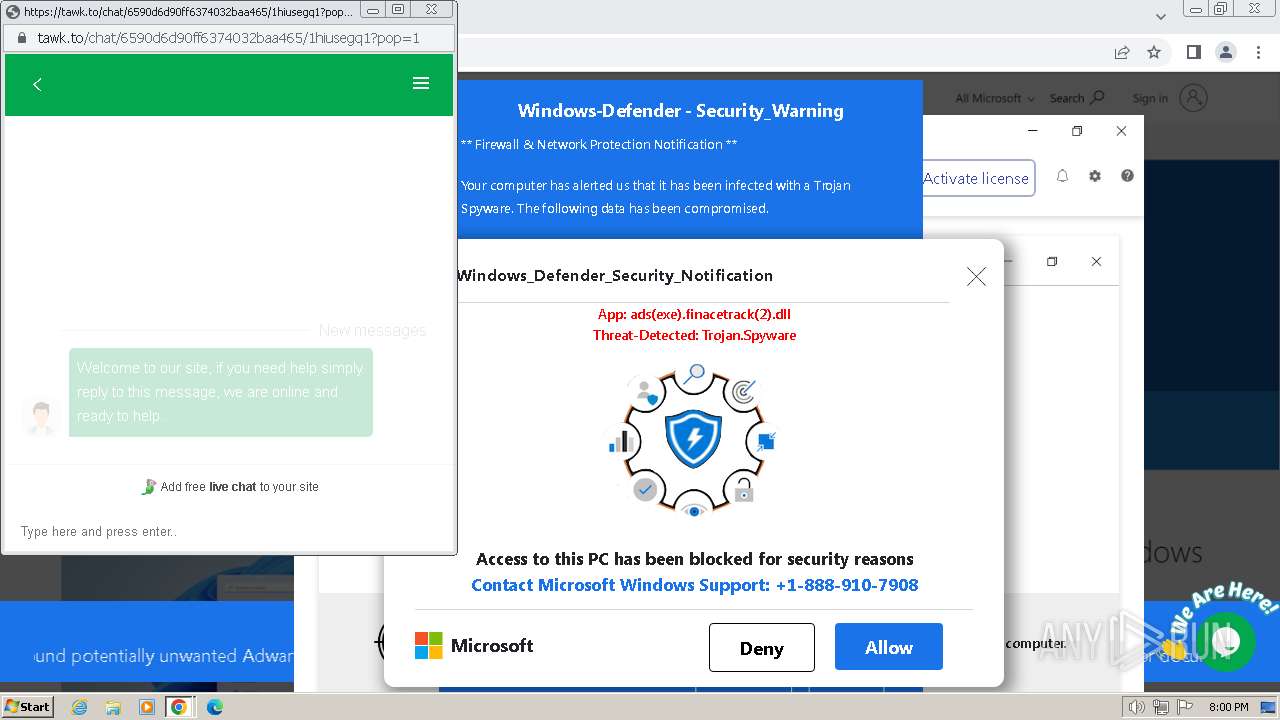The image size is (1280, 720).
Task: Open Microsoft Edge from the taskbar
Action: point(214,707)
